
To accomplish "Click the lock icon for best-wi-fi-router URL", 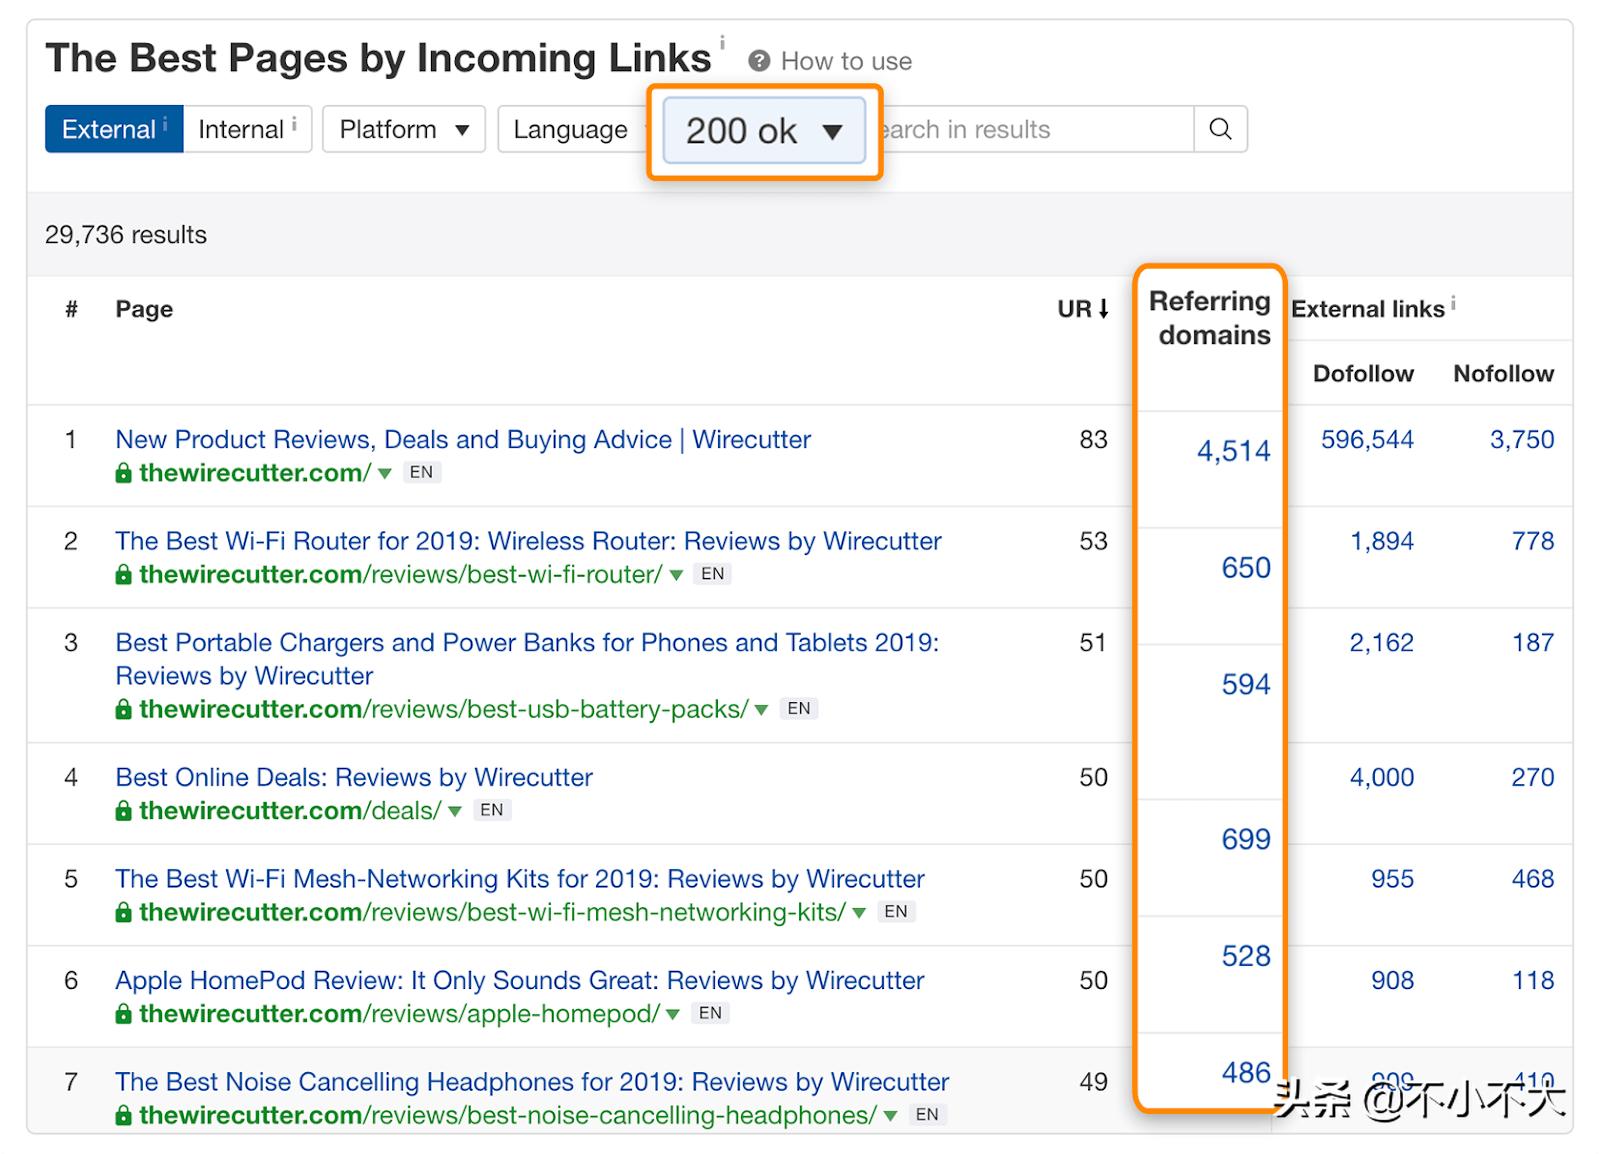I will 123,575.
